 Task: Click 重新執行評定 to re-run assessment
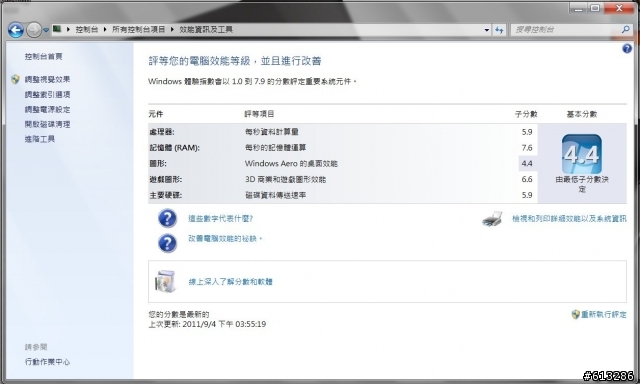coord(604,314)
